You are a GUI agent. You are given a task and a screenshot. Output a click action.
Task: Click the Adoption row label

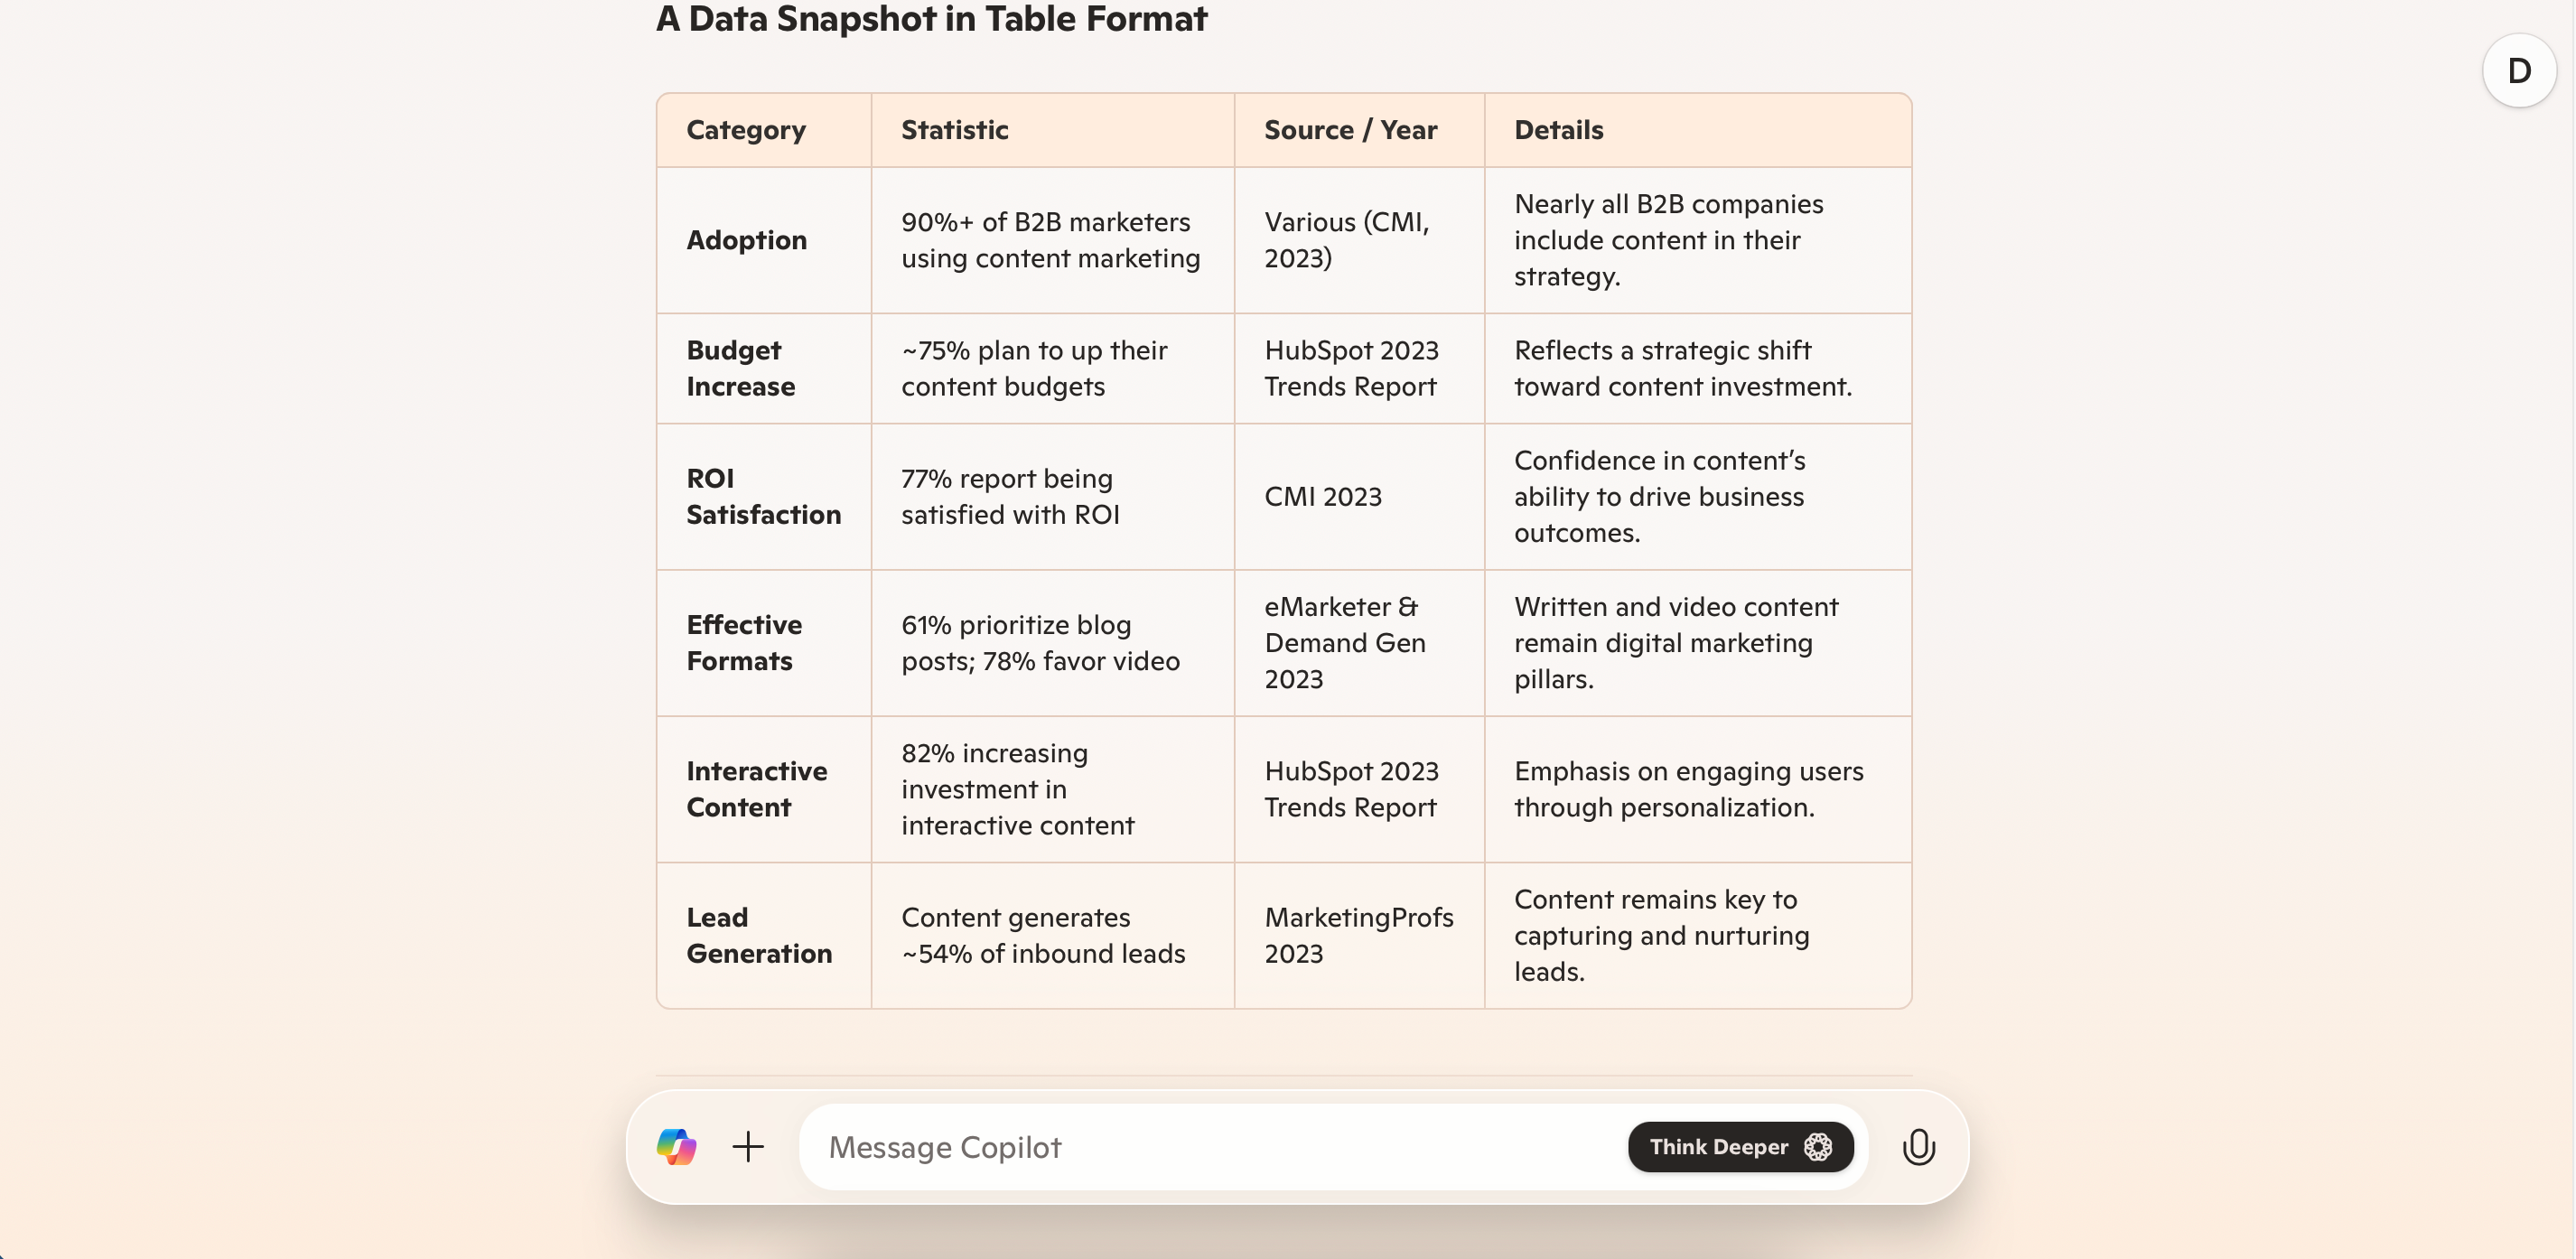pos(746,240)
